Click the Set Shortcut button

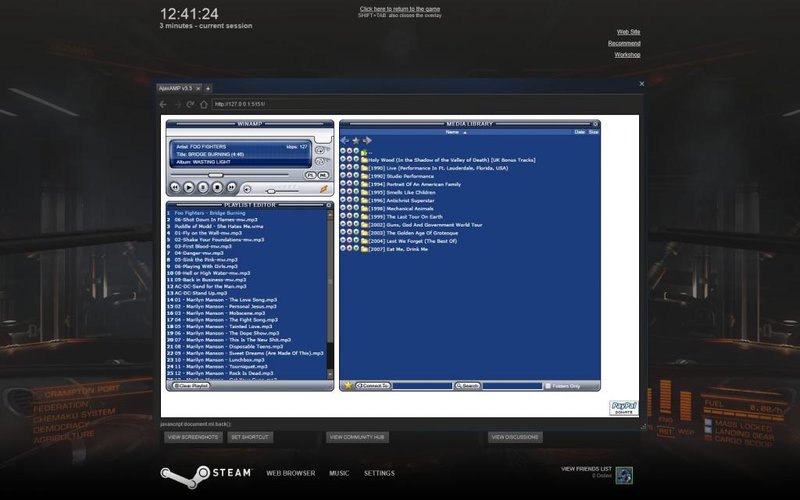coord(250,437)
